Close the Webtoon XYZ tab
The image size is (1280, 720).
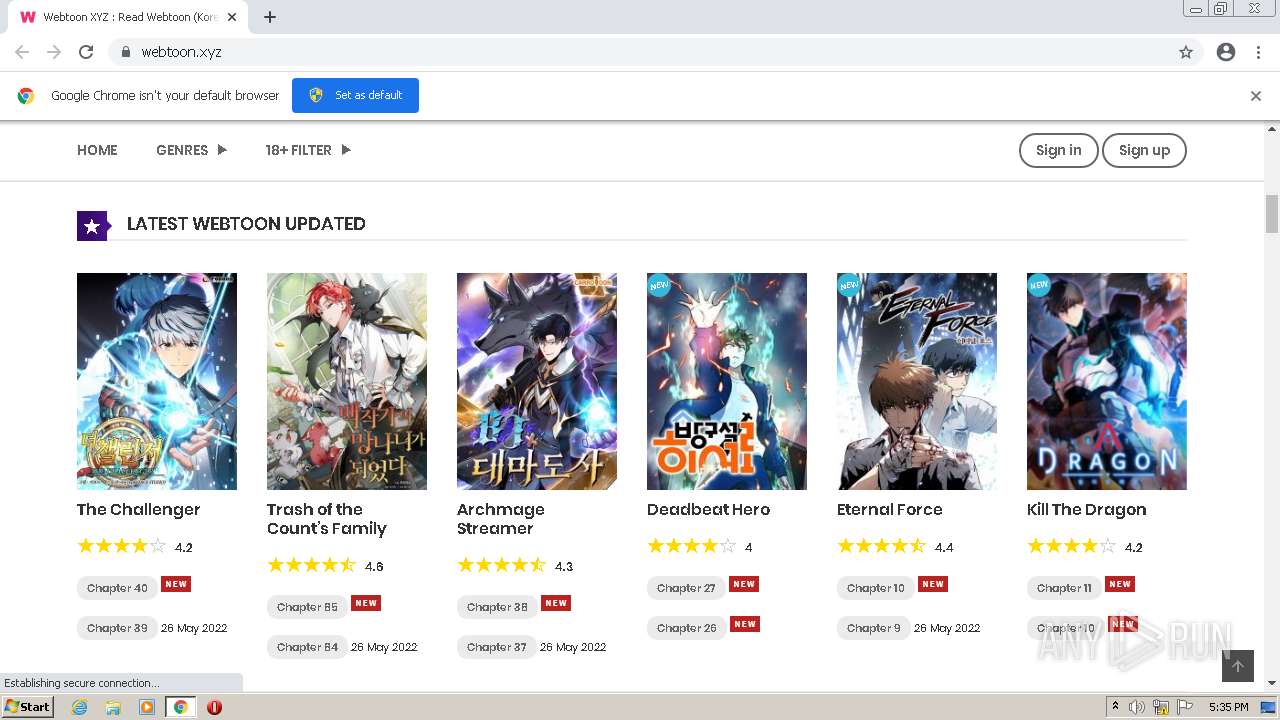click(232, 17)
